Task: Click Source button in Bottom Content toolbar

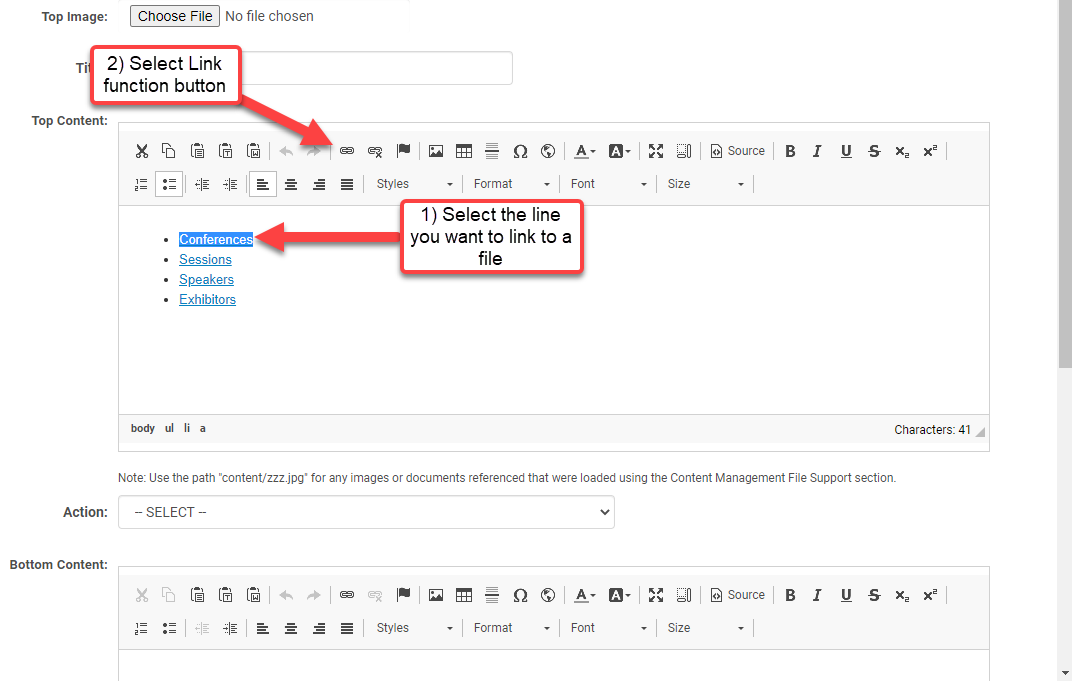Action: (x=738, y=595)
